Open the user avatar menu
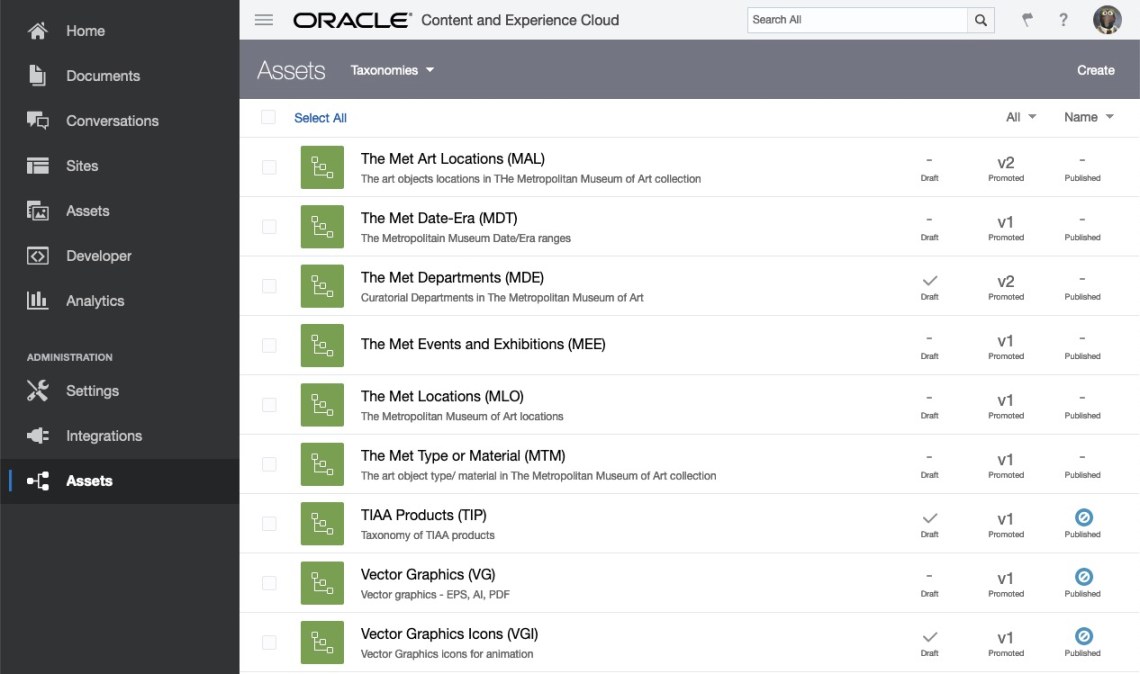The height and width of the screenshot is (674, 1140). (1107, 20)
